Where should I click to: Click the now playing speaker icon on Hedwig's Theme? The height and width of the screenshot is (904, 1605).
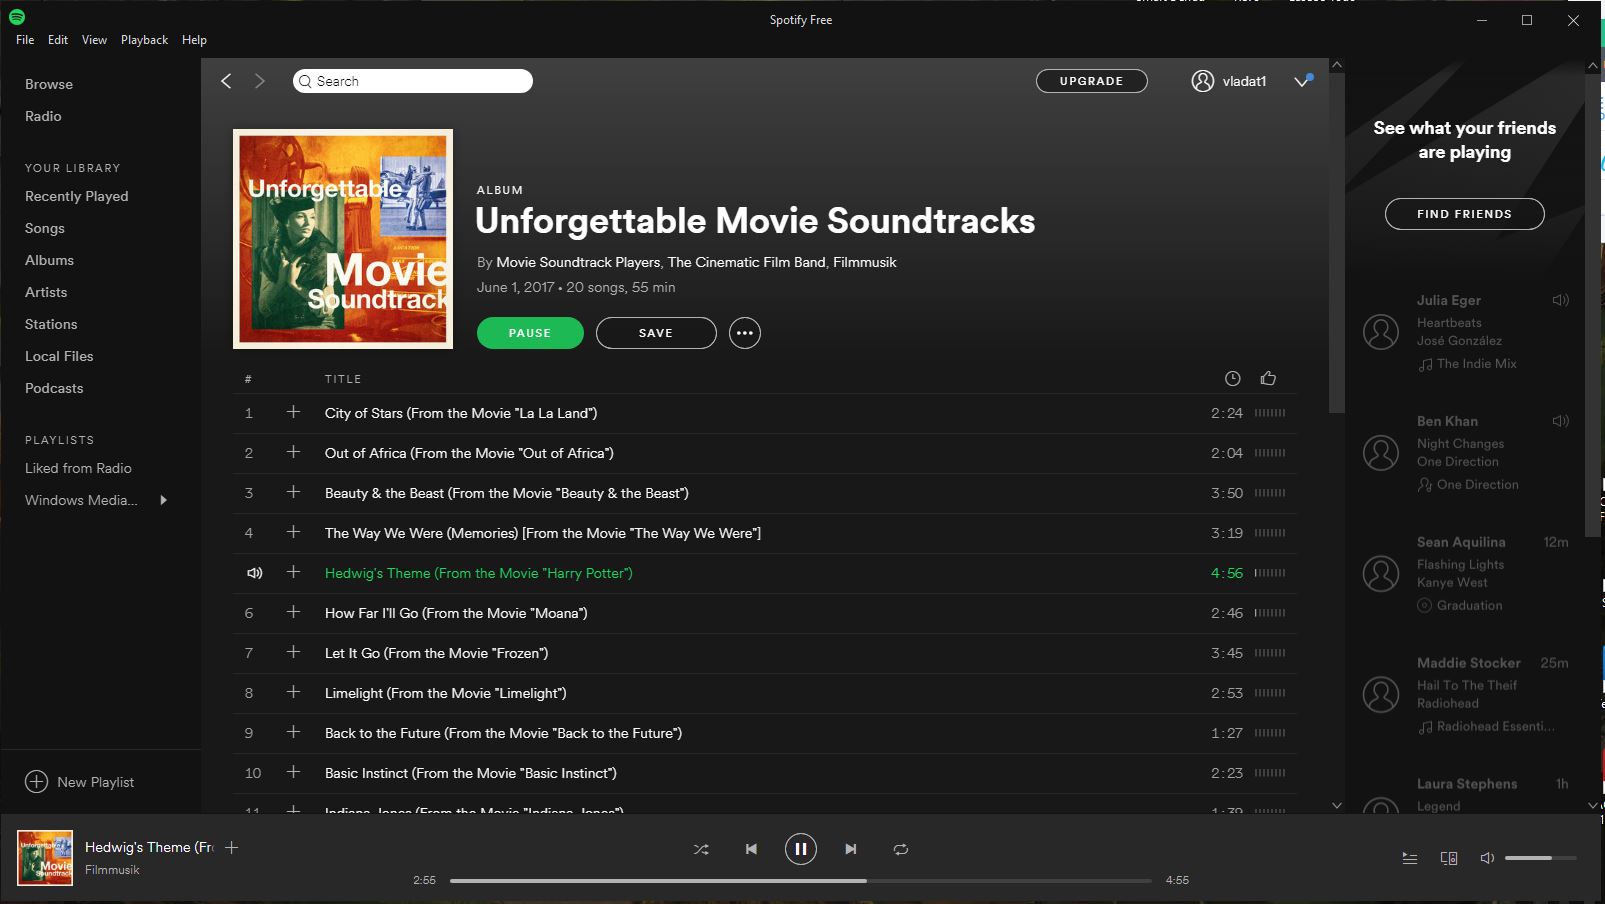coord(254,573)
